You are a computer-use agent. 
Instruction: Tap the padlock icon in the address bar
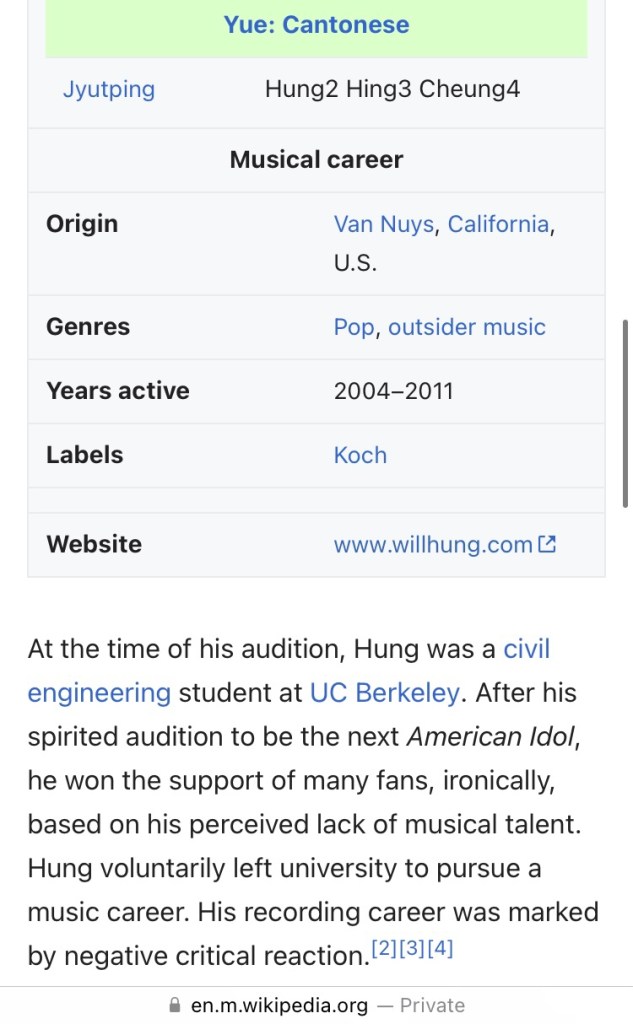pos(176,1005)
